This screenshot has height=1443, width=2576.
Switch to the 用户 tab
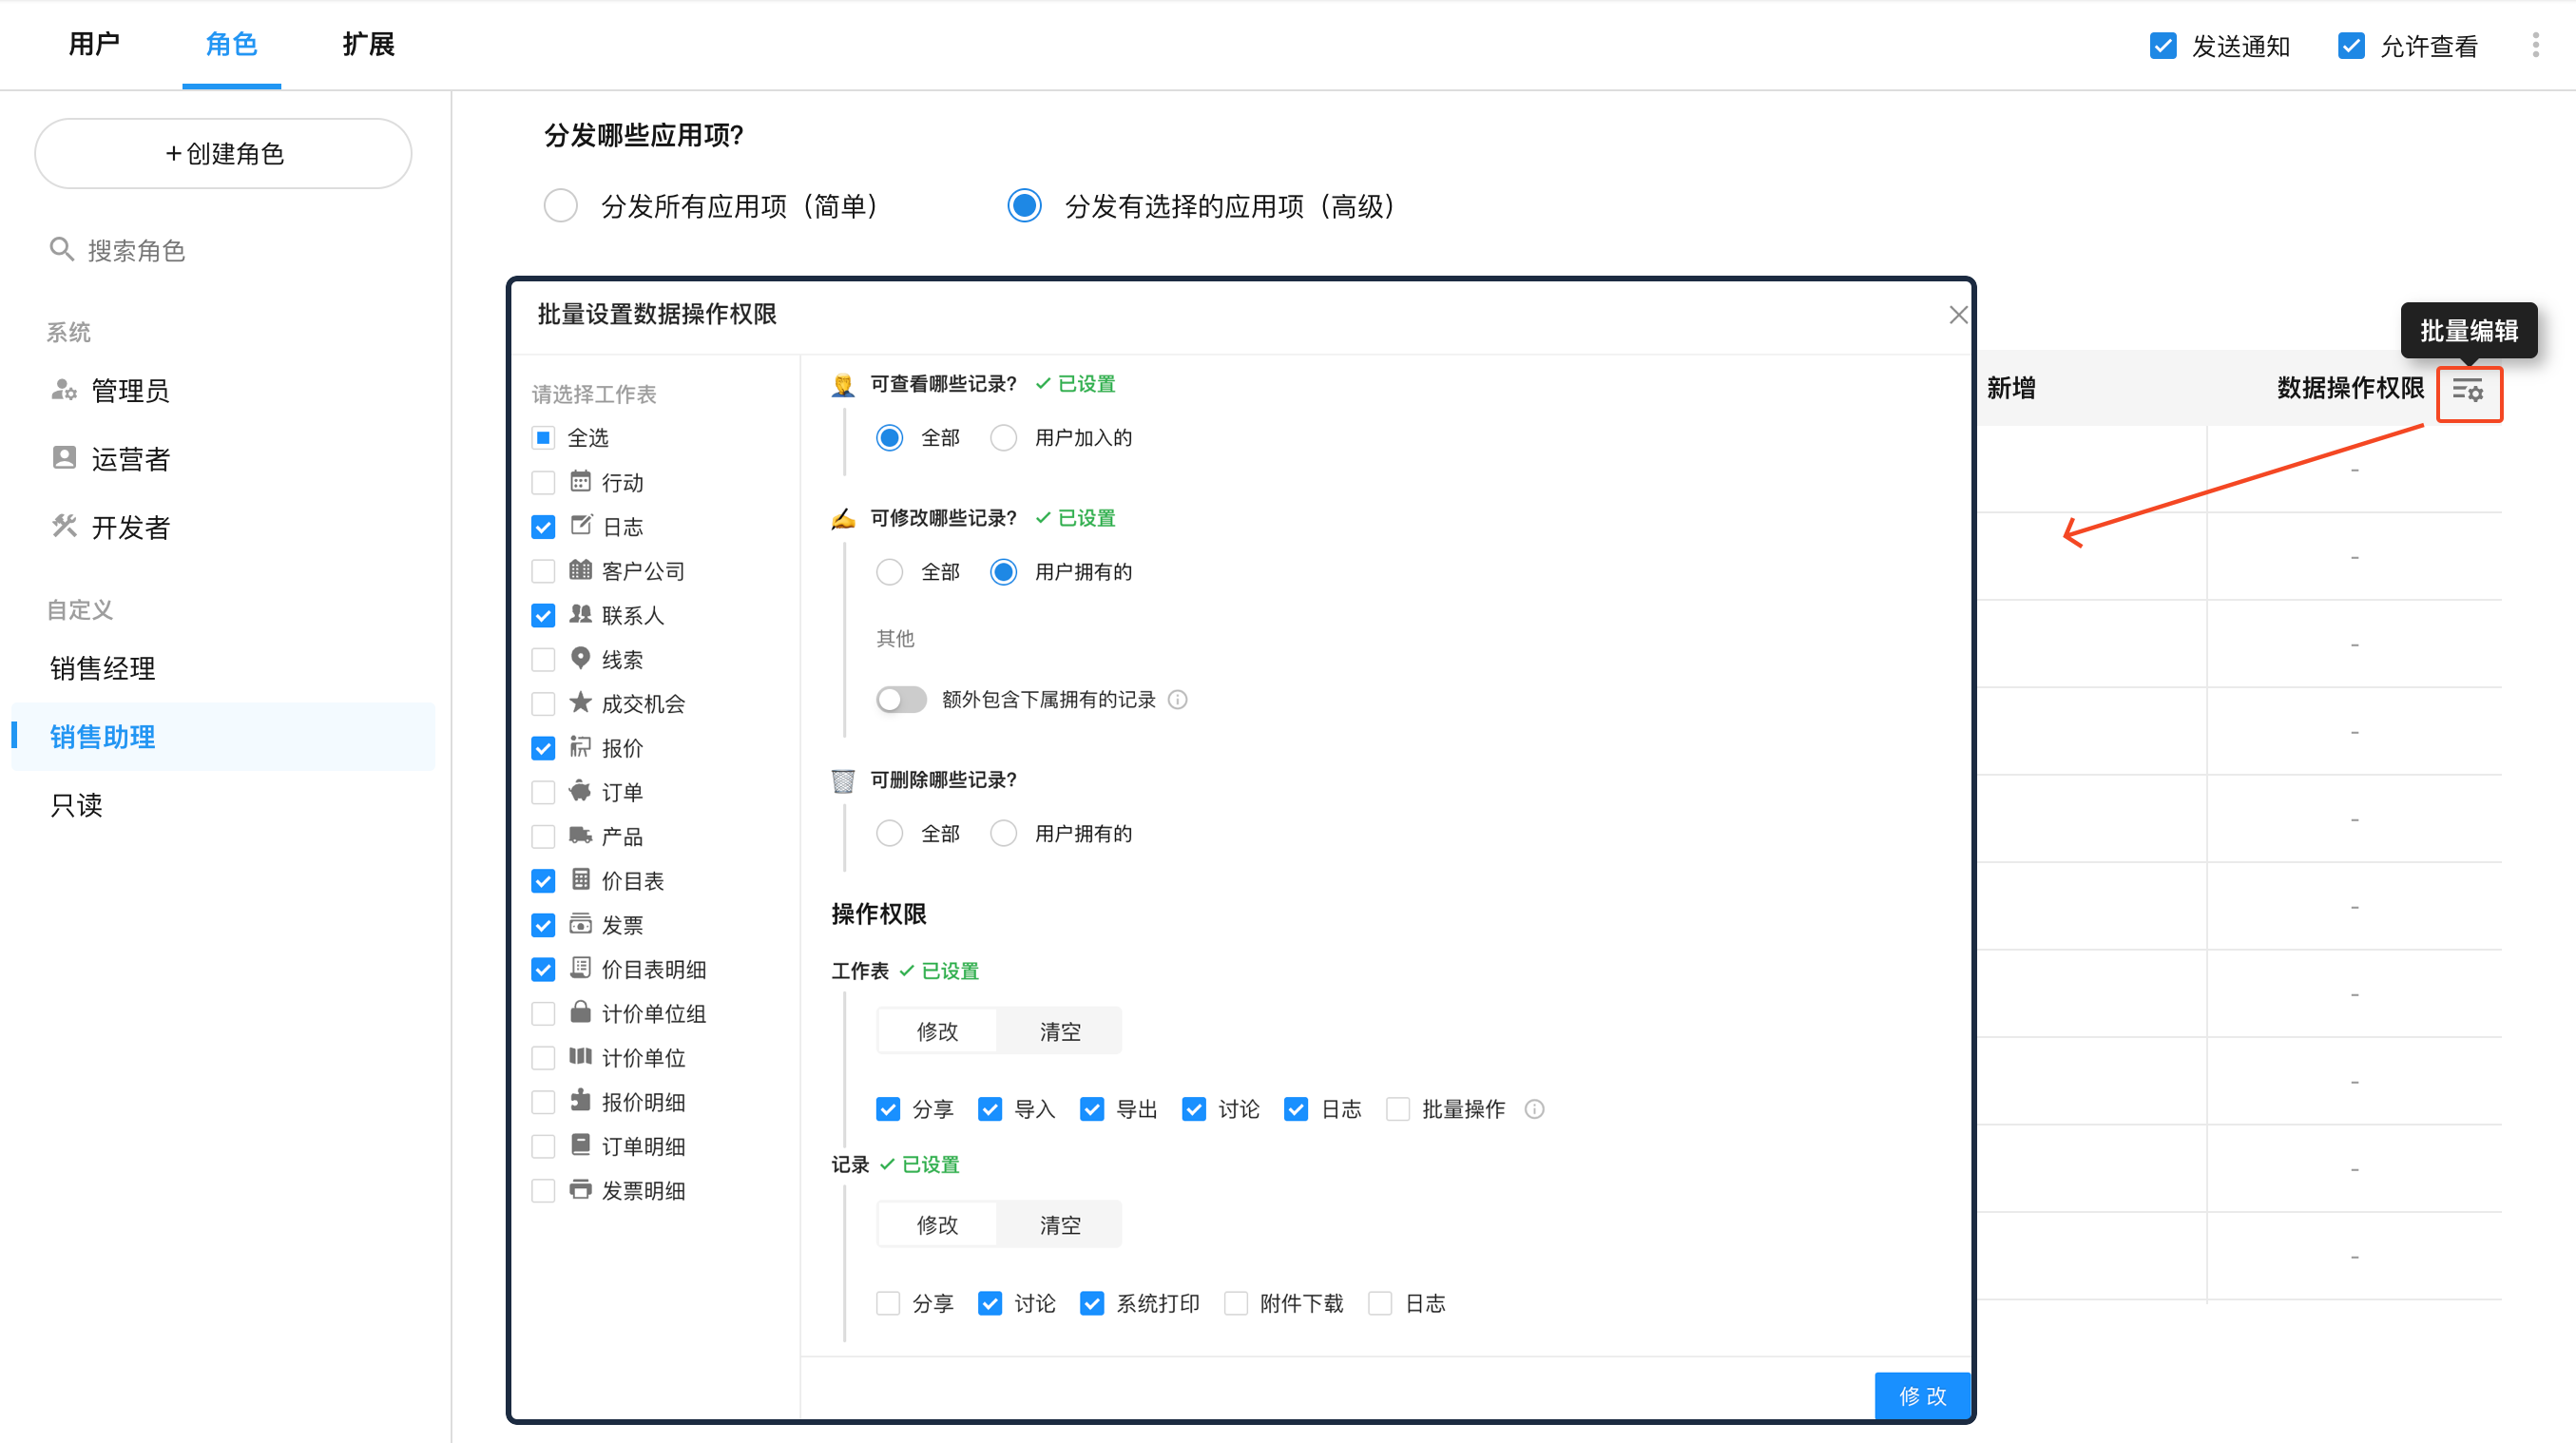click(94, 44)
